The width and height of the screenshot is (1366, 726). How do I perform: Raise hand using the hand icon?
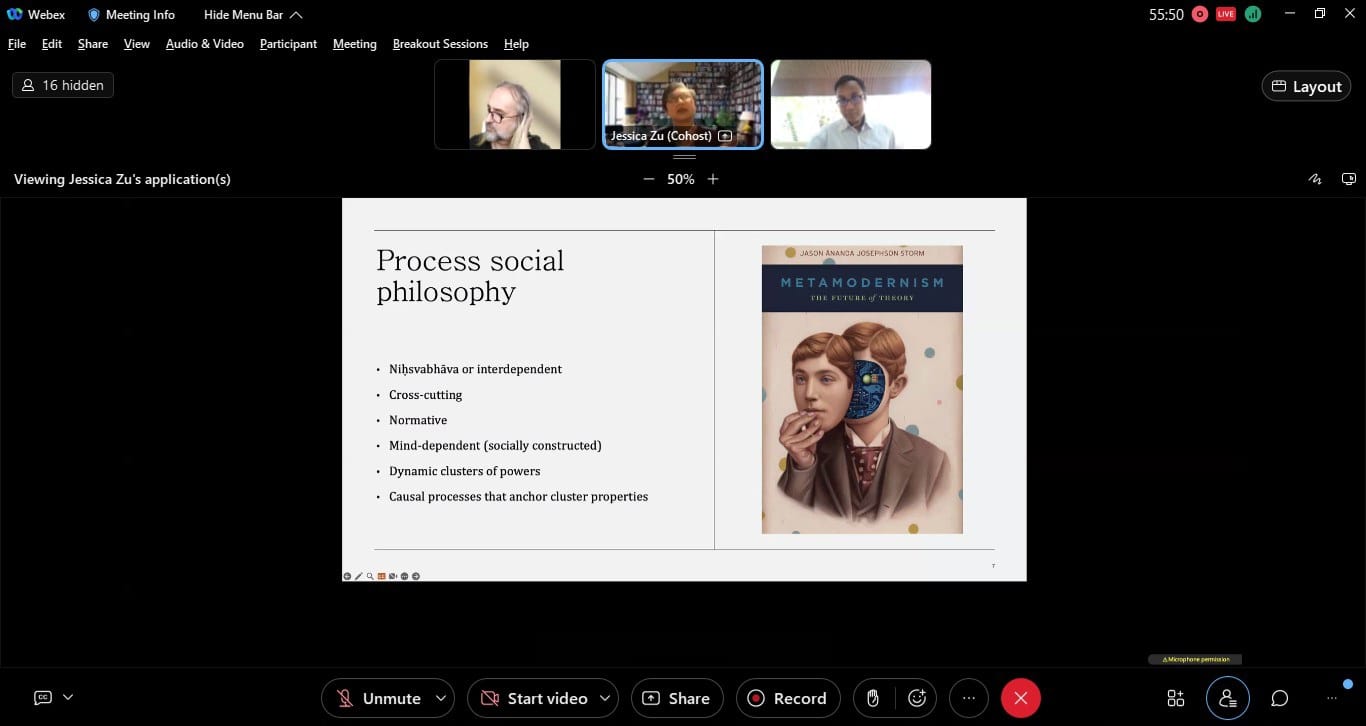(873, 698)
